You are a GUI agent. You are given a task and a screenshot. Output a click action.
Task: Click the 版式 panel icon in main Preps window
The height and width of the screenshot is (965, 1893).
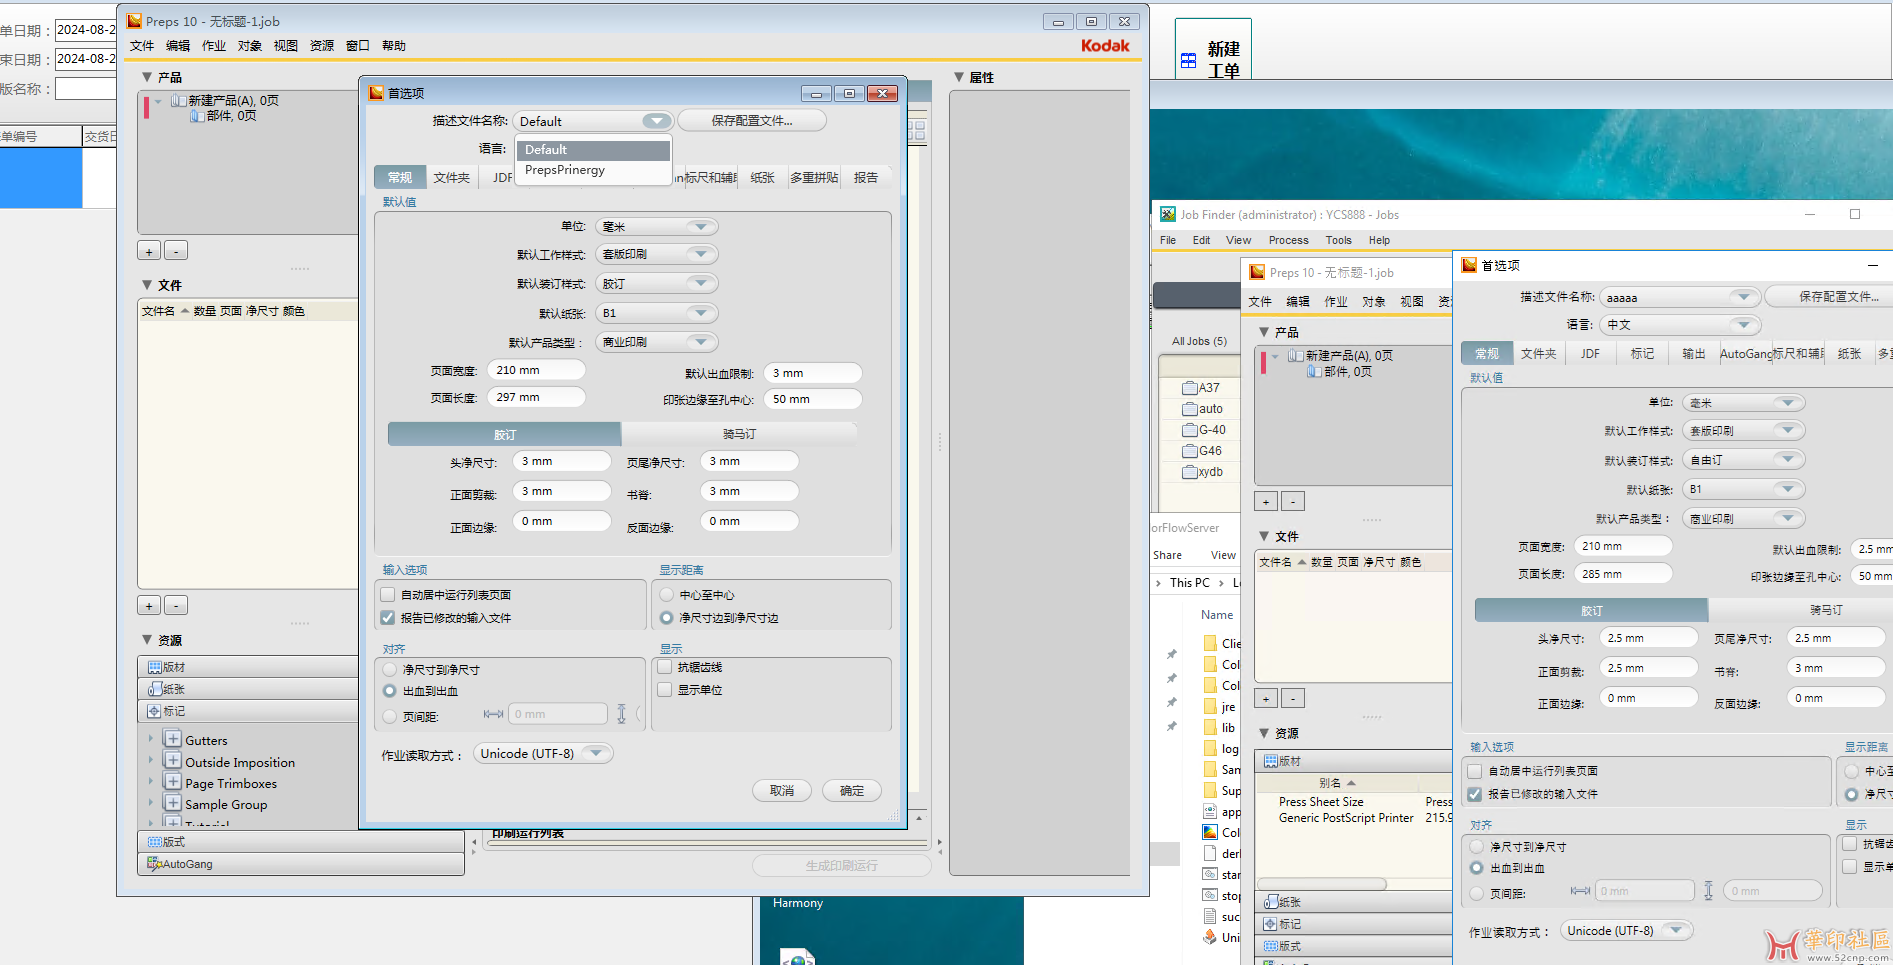pyautogui.click(x=154, y=842)
